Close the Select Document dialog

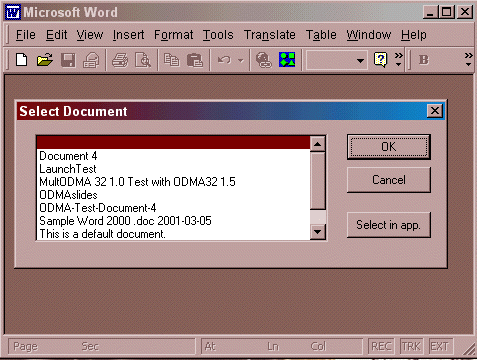[435, 111]
